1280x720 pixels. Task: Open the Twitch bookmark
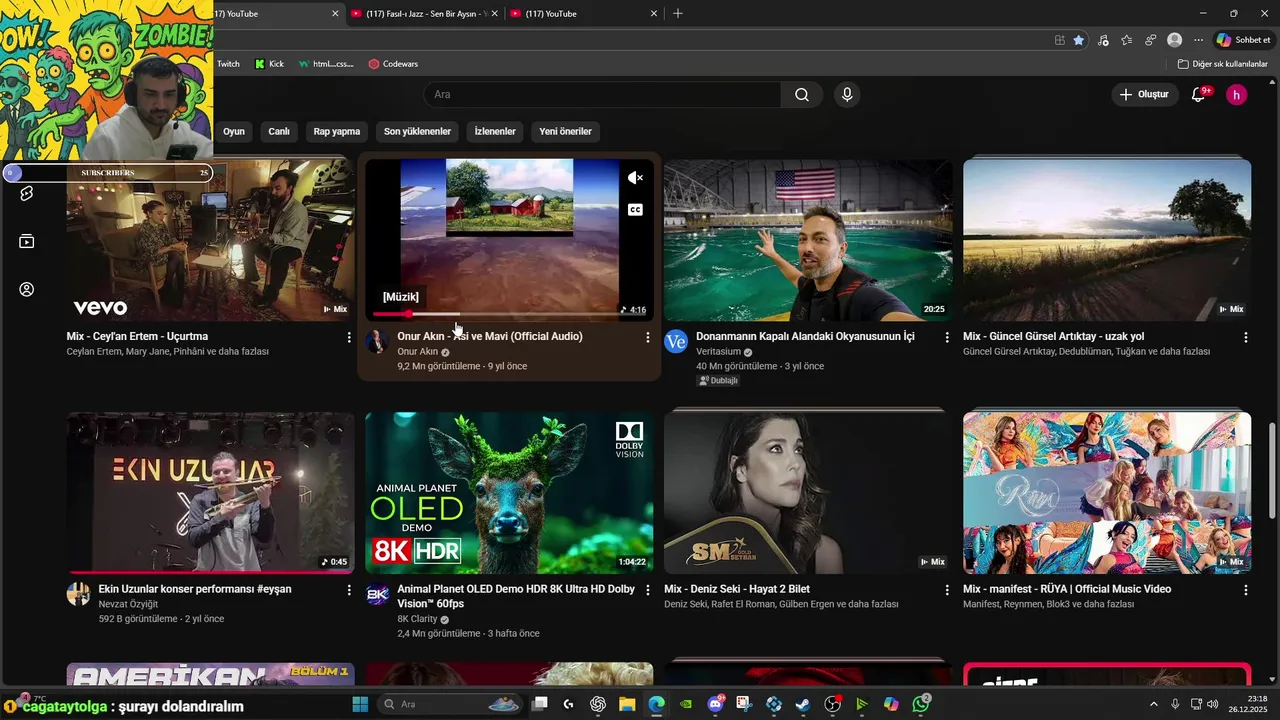pos(228,64)
